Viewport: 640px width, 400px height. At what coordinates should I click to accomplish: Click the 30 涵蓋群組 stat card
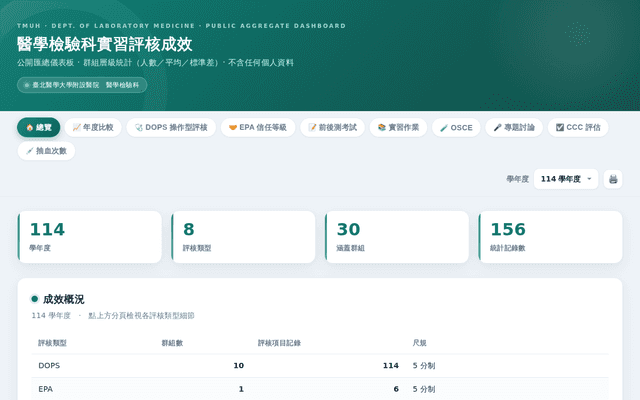(397, 237)
